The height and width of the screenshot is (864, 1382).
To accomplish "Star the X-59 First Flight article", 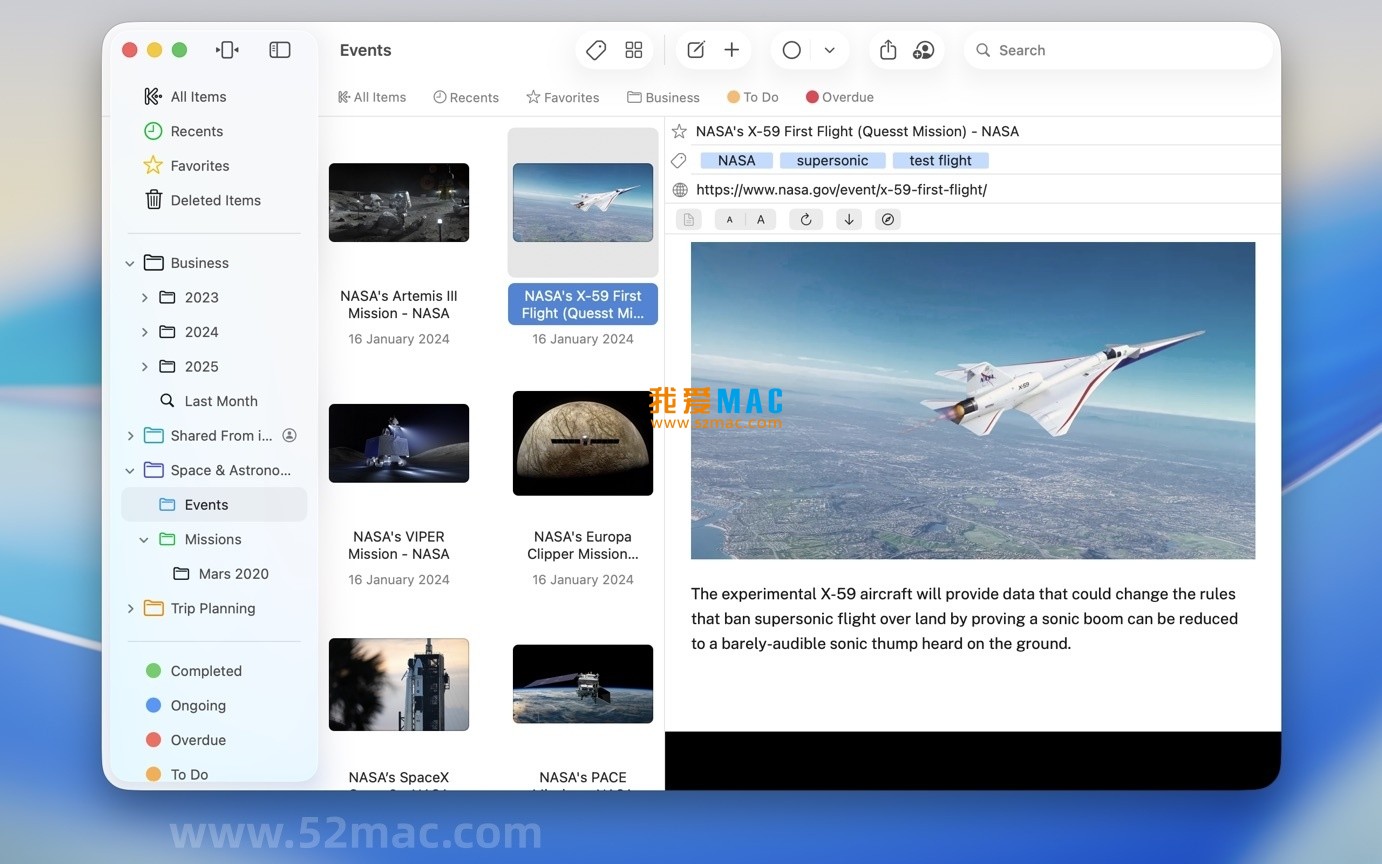I will [679, 131].
